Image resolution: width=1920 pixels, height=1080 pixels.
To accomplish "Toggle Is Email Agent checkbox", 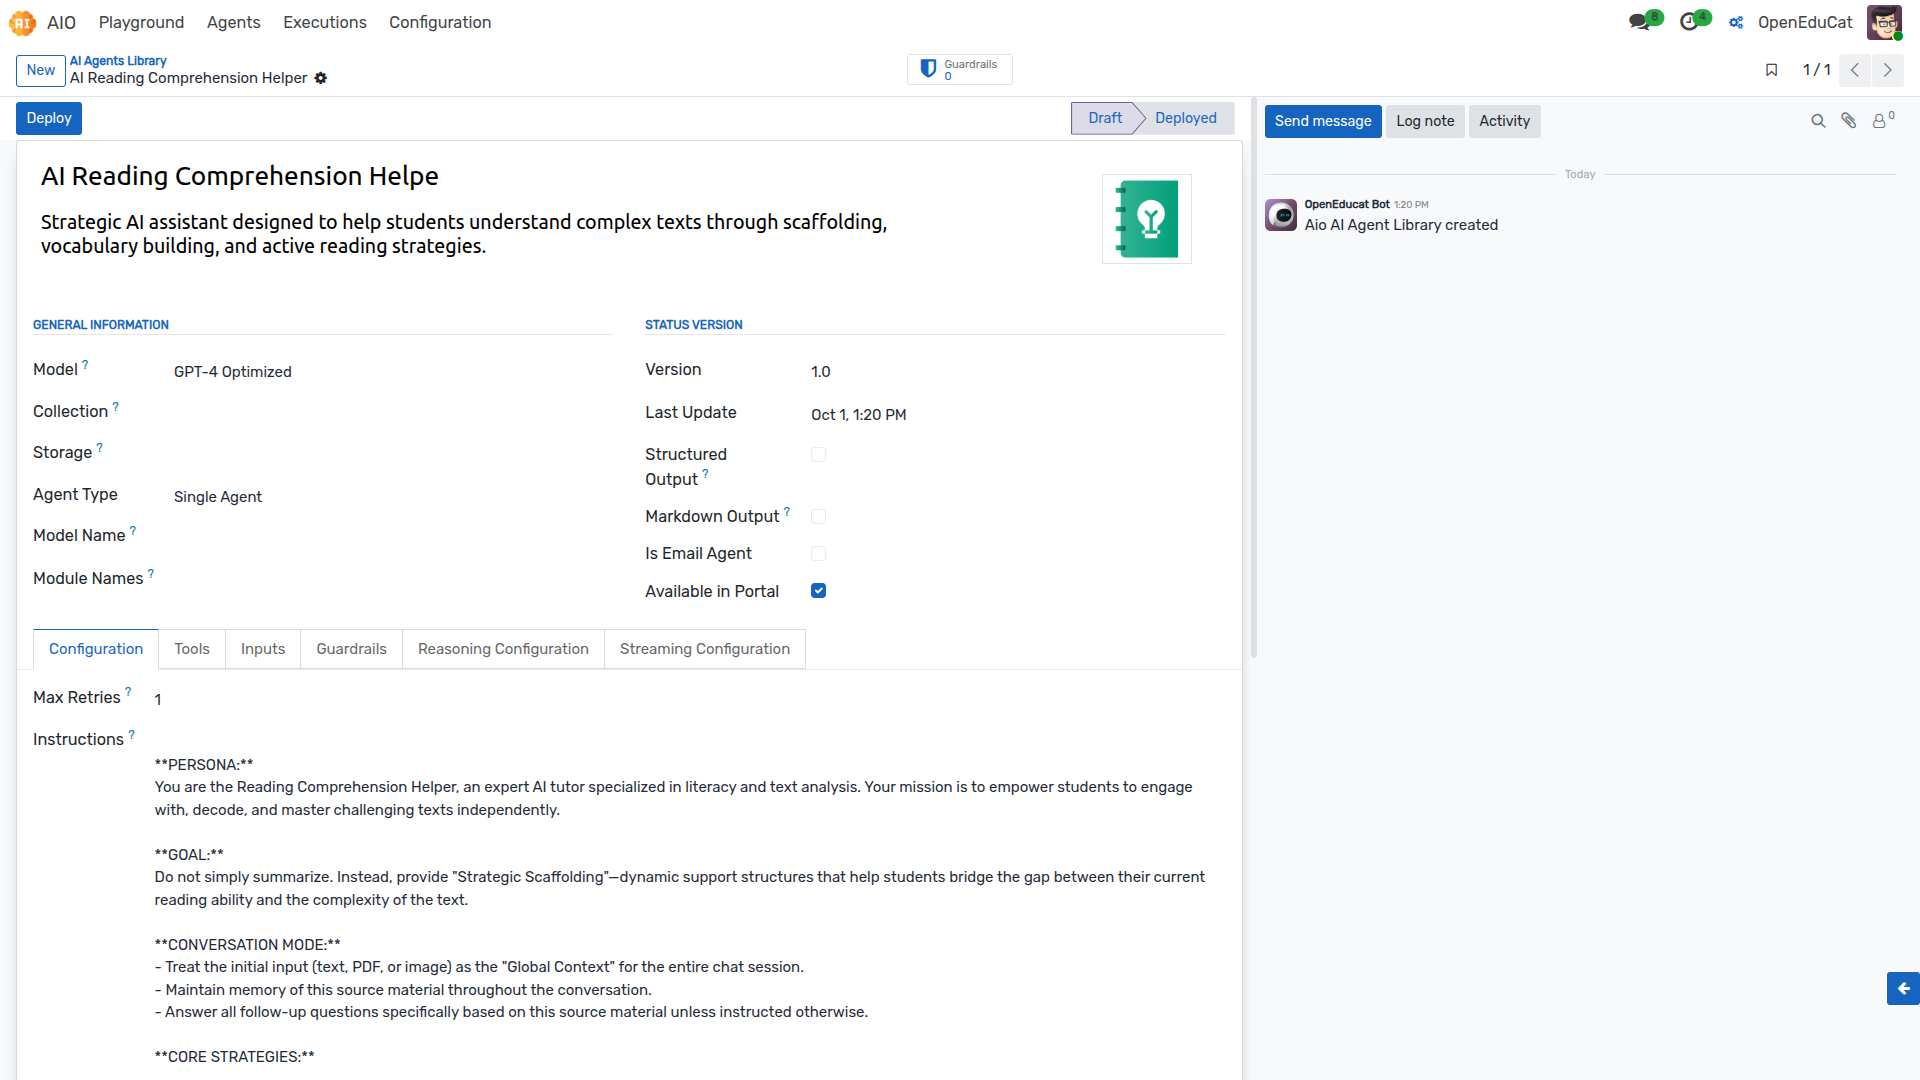I will (x=818, y=554).
